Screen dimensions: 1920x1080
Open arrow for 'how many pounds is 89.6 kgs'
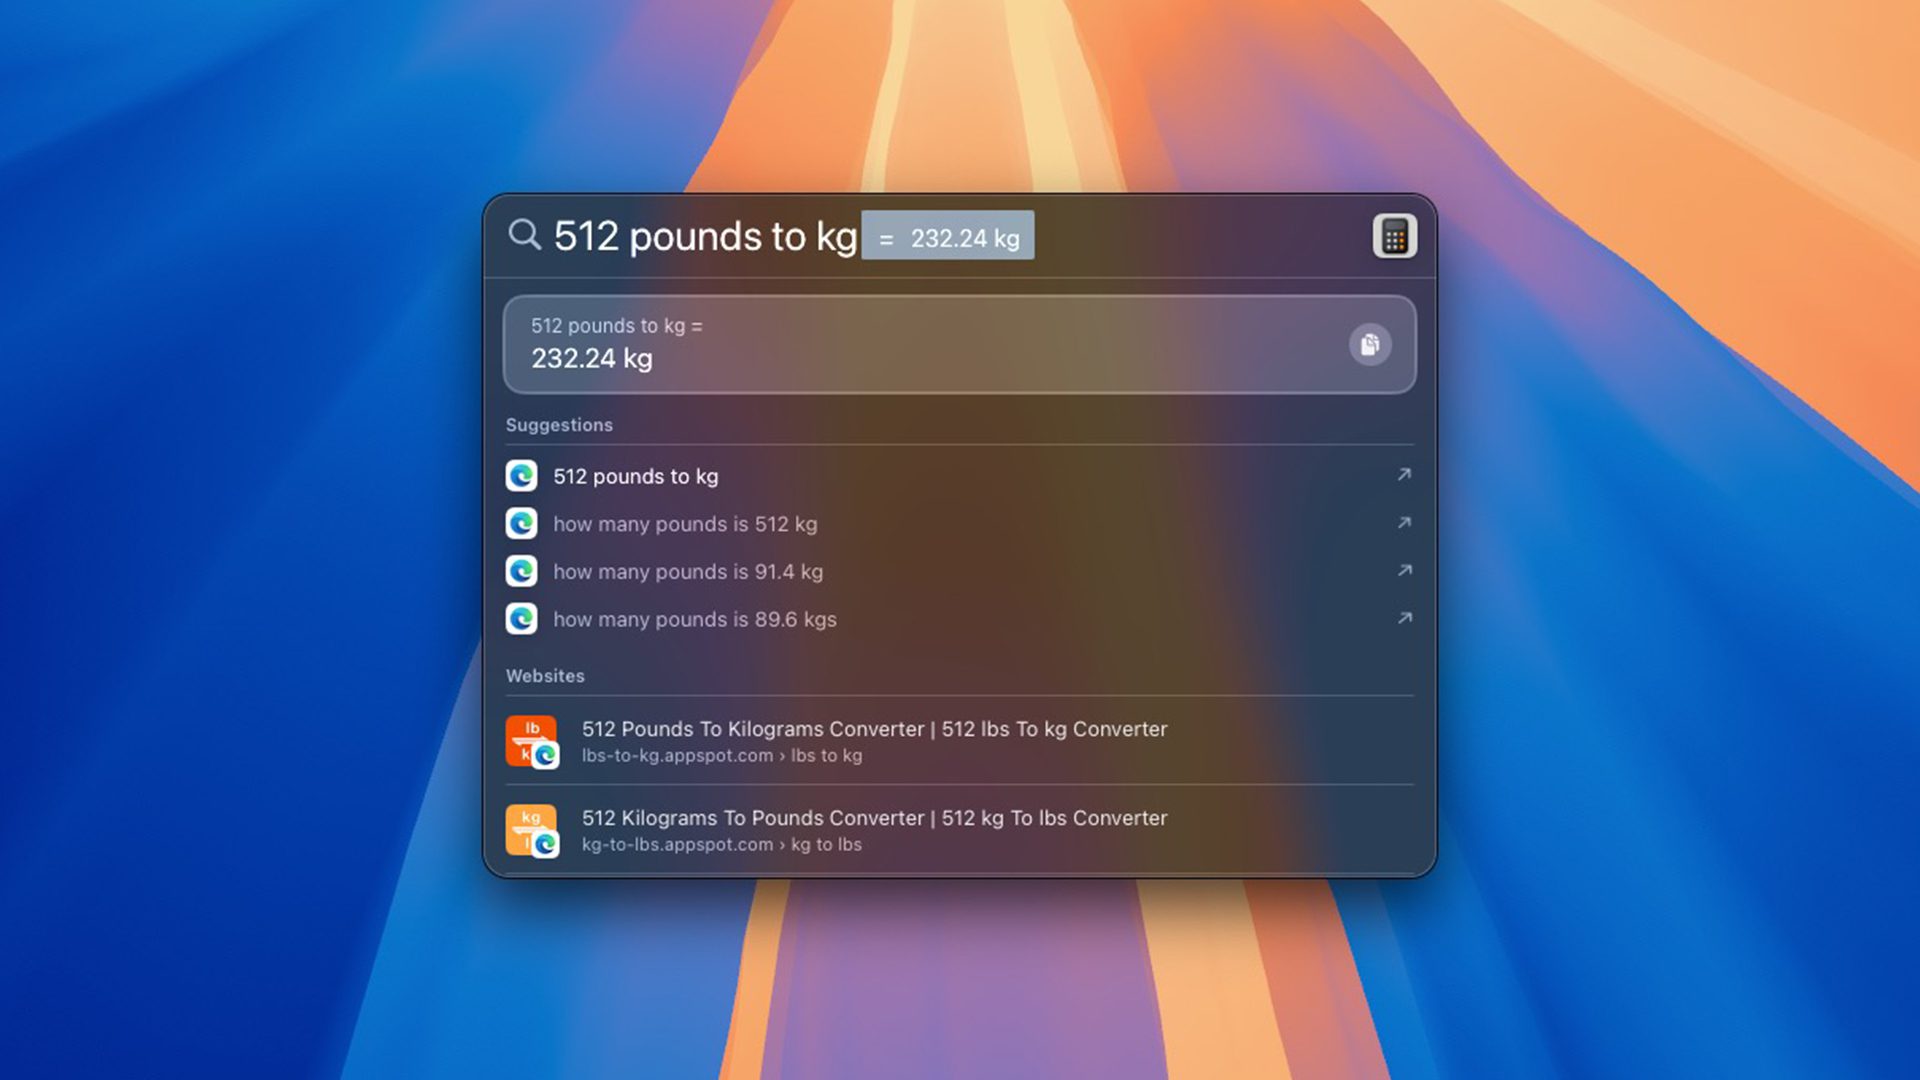[x=1404, y=618]
